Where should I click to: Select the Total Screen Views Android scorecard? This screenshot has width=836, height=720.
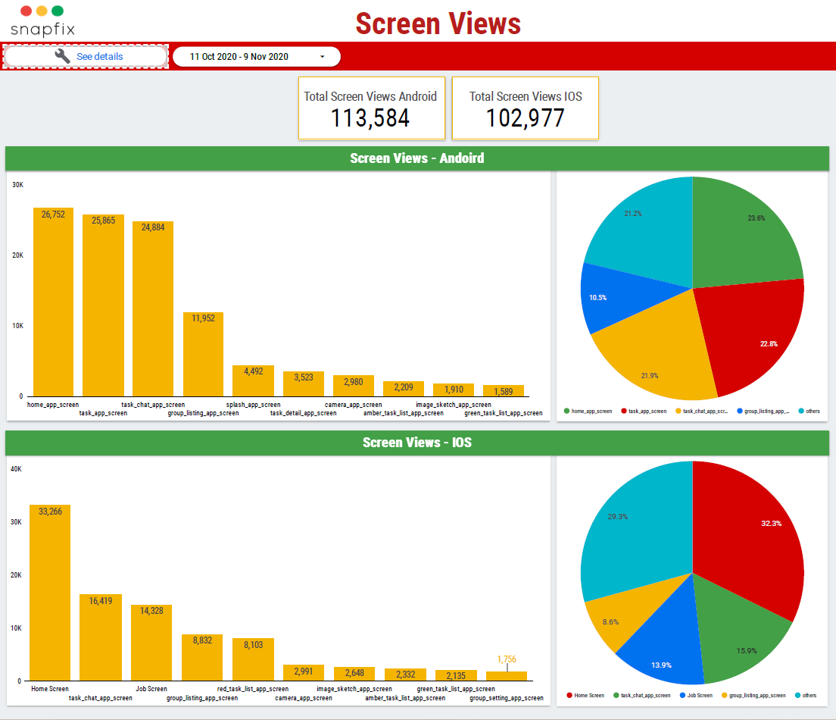tap(372, 108)
